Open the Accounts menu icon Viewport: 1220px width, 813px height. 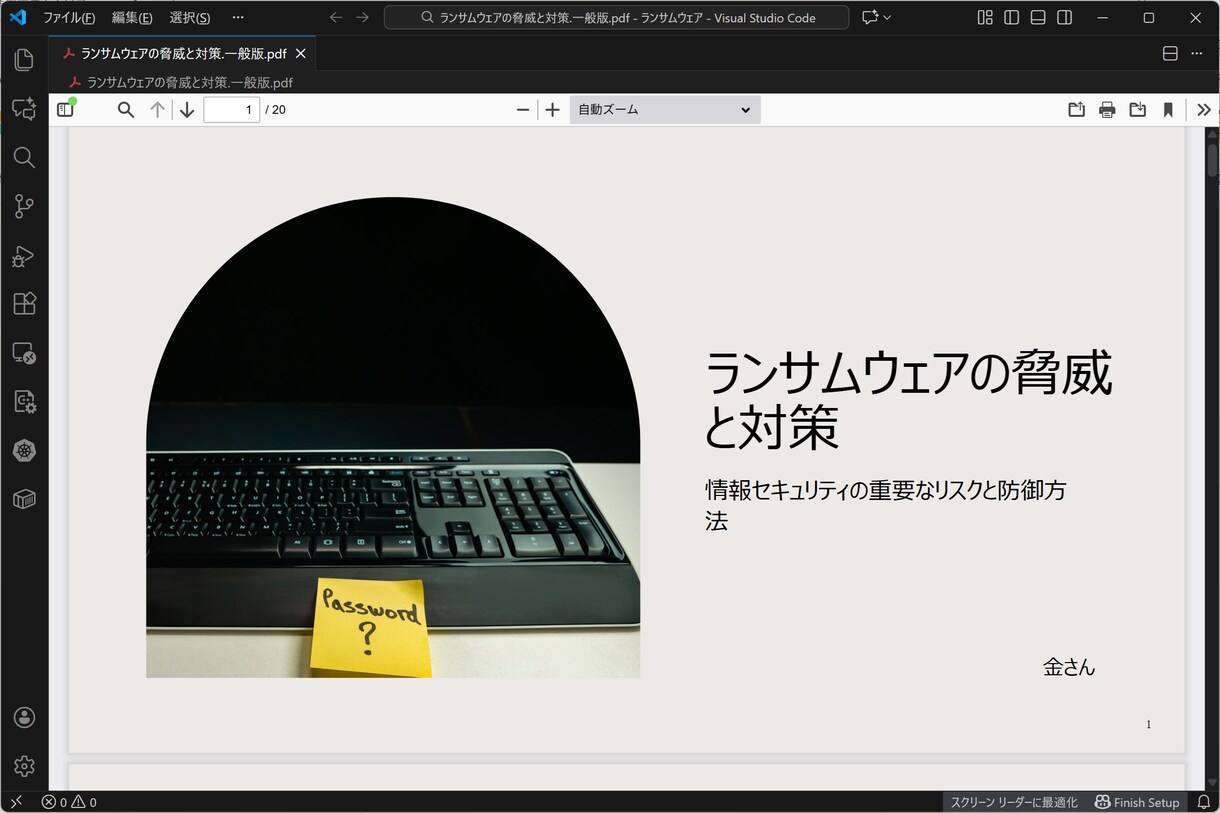pos(24,717)
